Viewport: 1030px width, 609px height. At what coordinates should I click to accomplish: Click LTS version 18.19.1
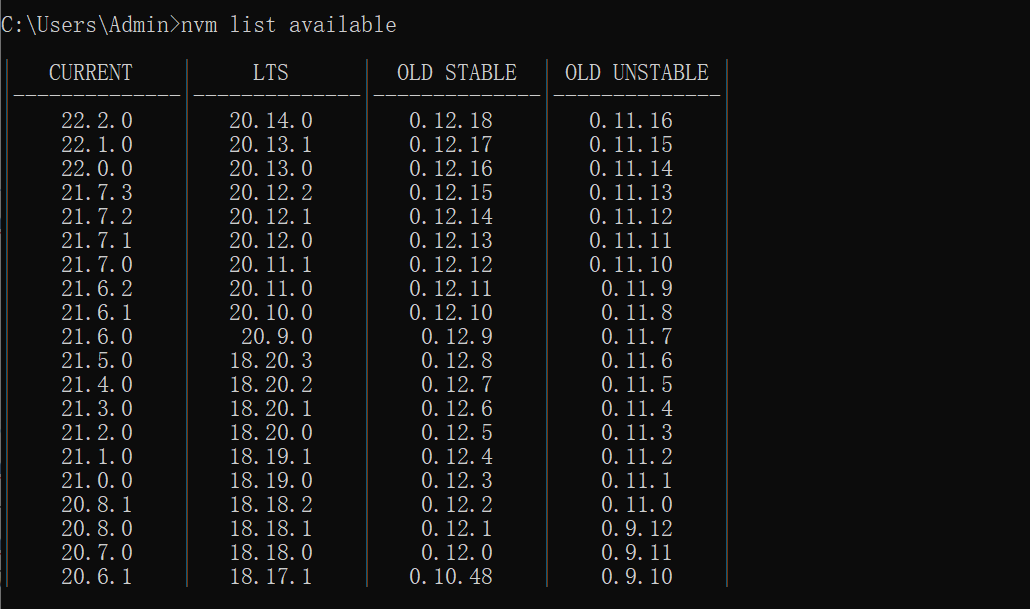[271, 457]
